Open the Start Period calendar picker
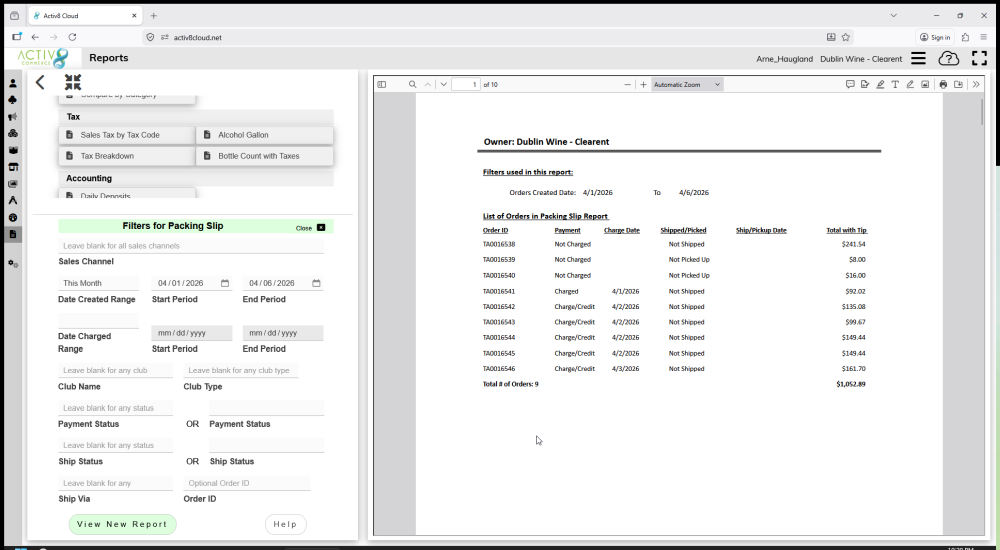 [x=224, y=283]
